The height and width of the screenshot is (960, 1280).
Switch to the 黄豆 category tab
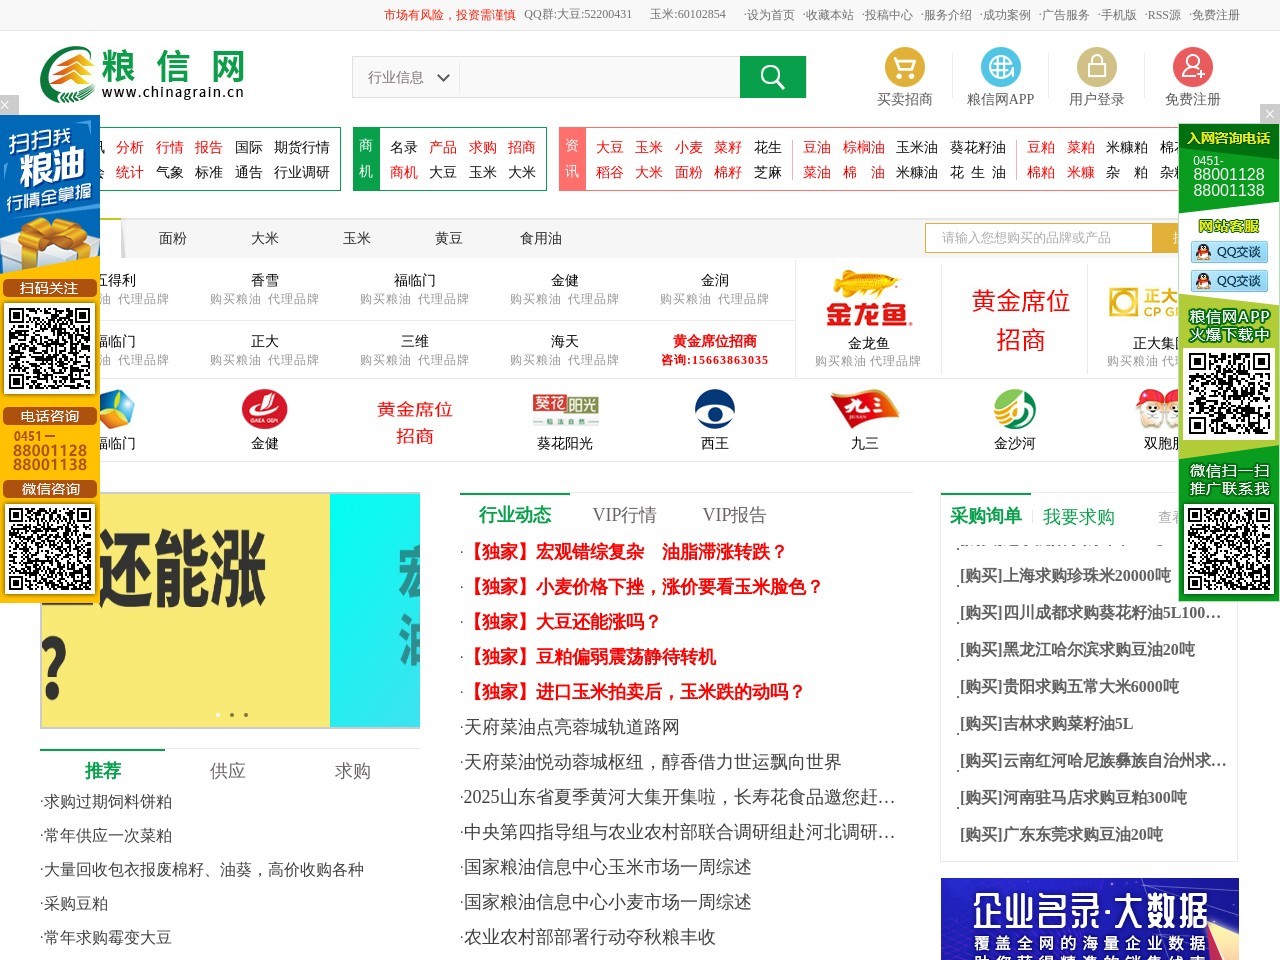[449, 238]
